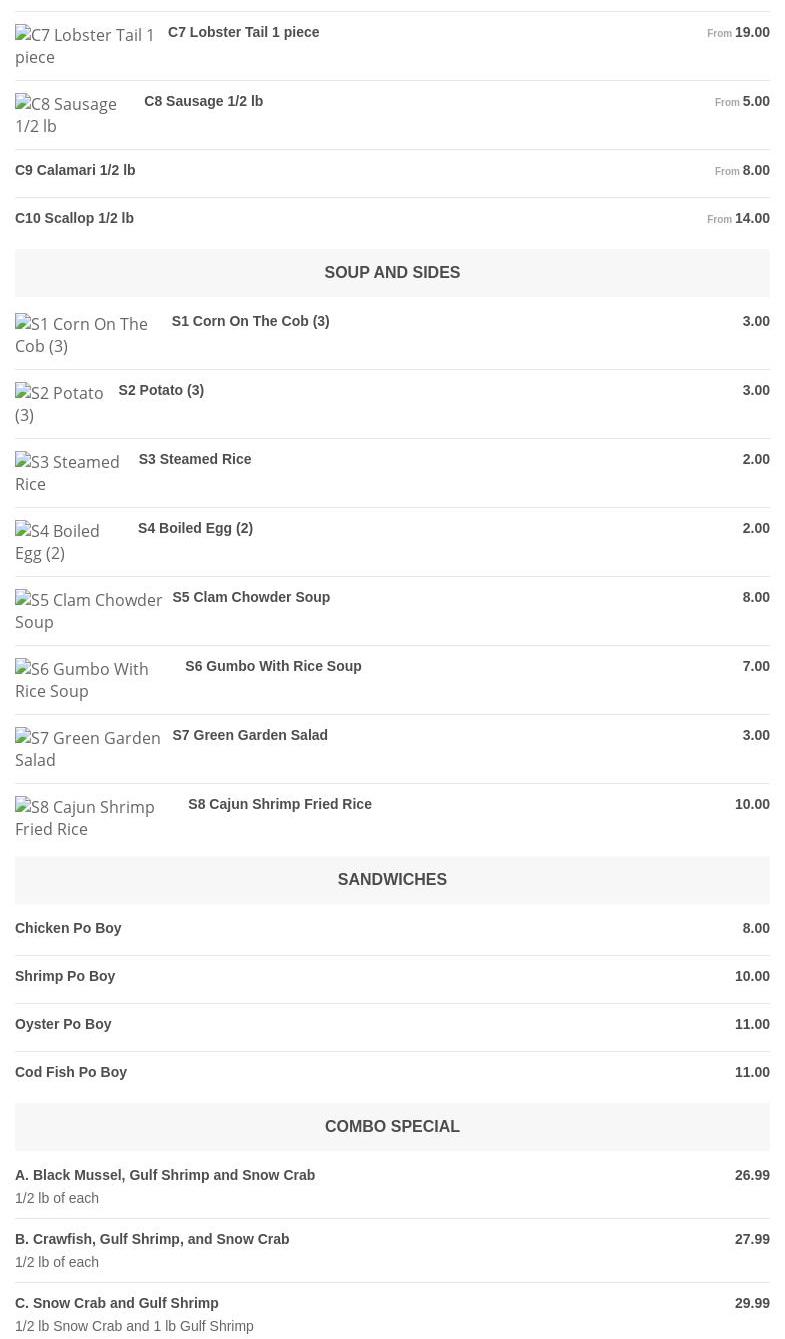Pick the S4 Boiled Egg (2) item title
Image resolution: width=785 pixels, height=1339 pixels.
point(195,528)
